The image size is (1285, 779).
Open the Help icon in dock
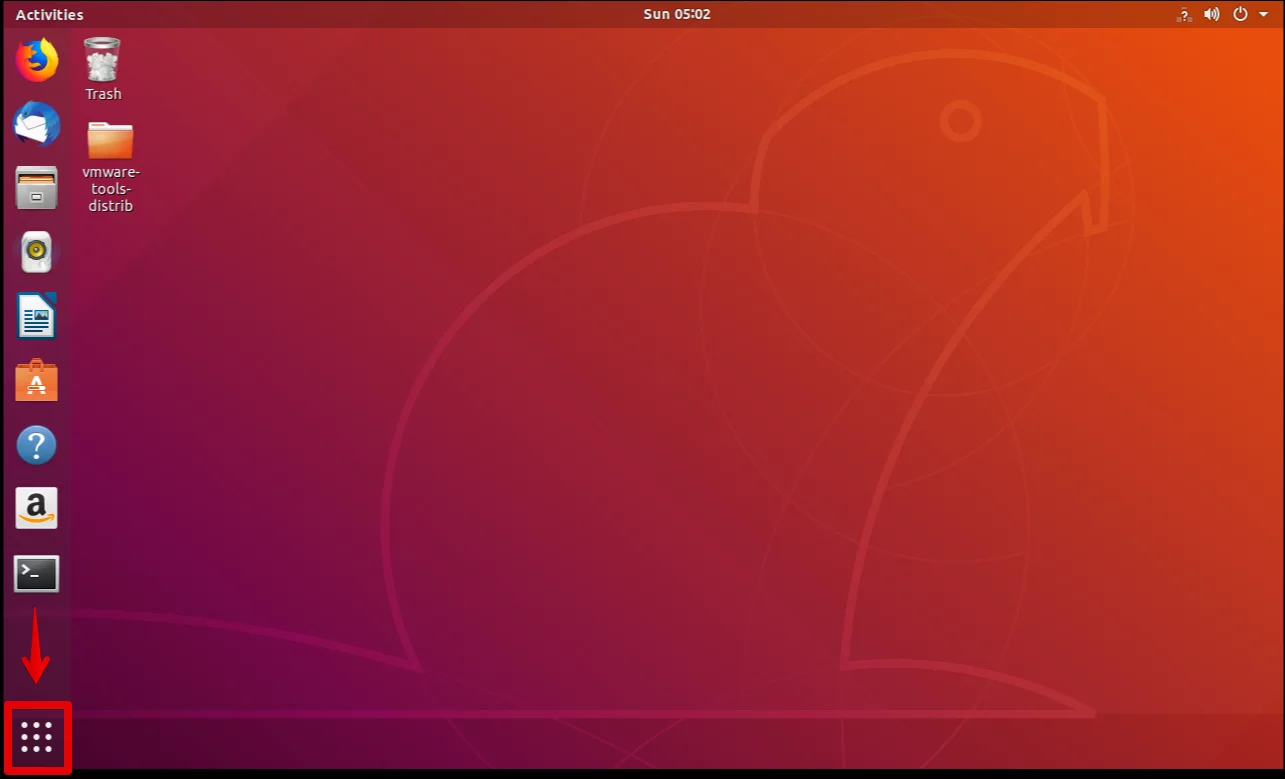(37, 445)
